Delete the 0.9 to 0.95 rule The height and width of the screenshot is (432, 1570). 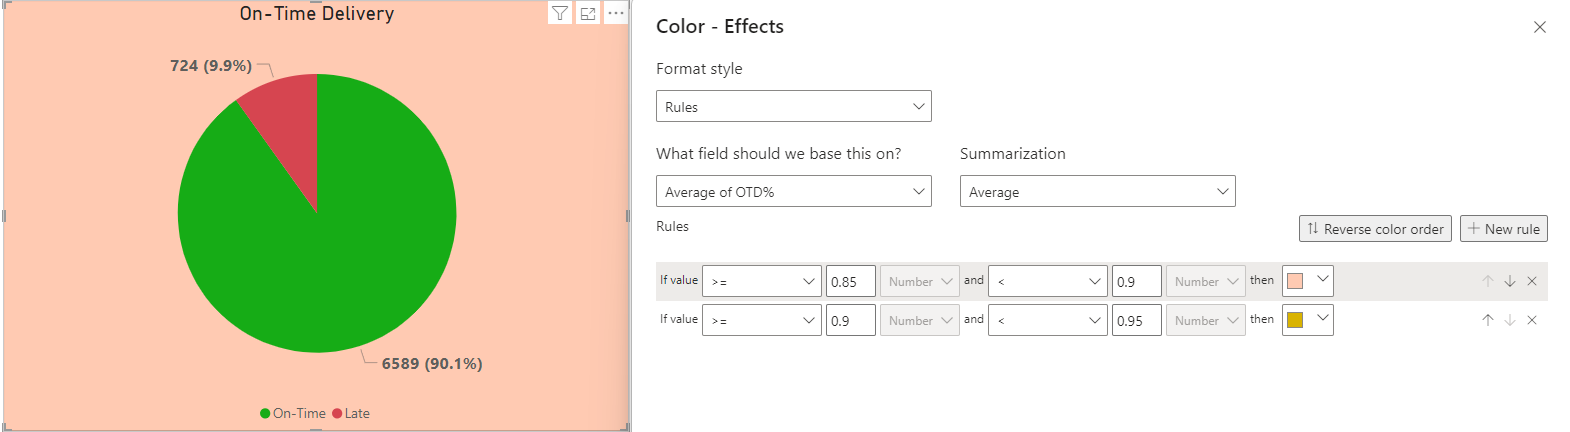tap(1532, 320)
